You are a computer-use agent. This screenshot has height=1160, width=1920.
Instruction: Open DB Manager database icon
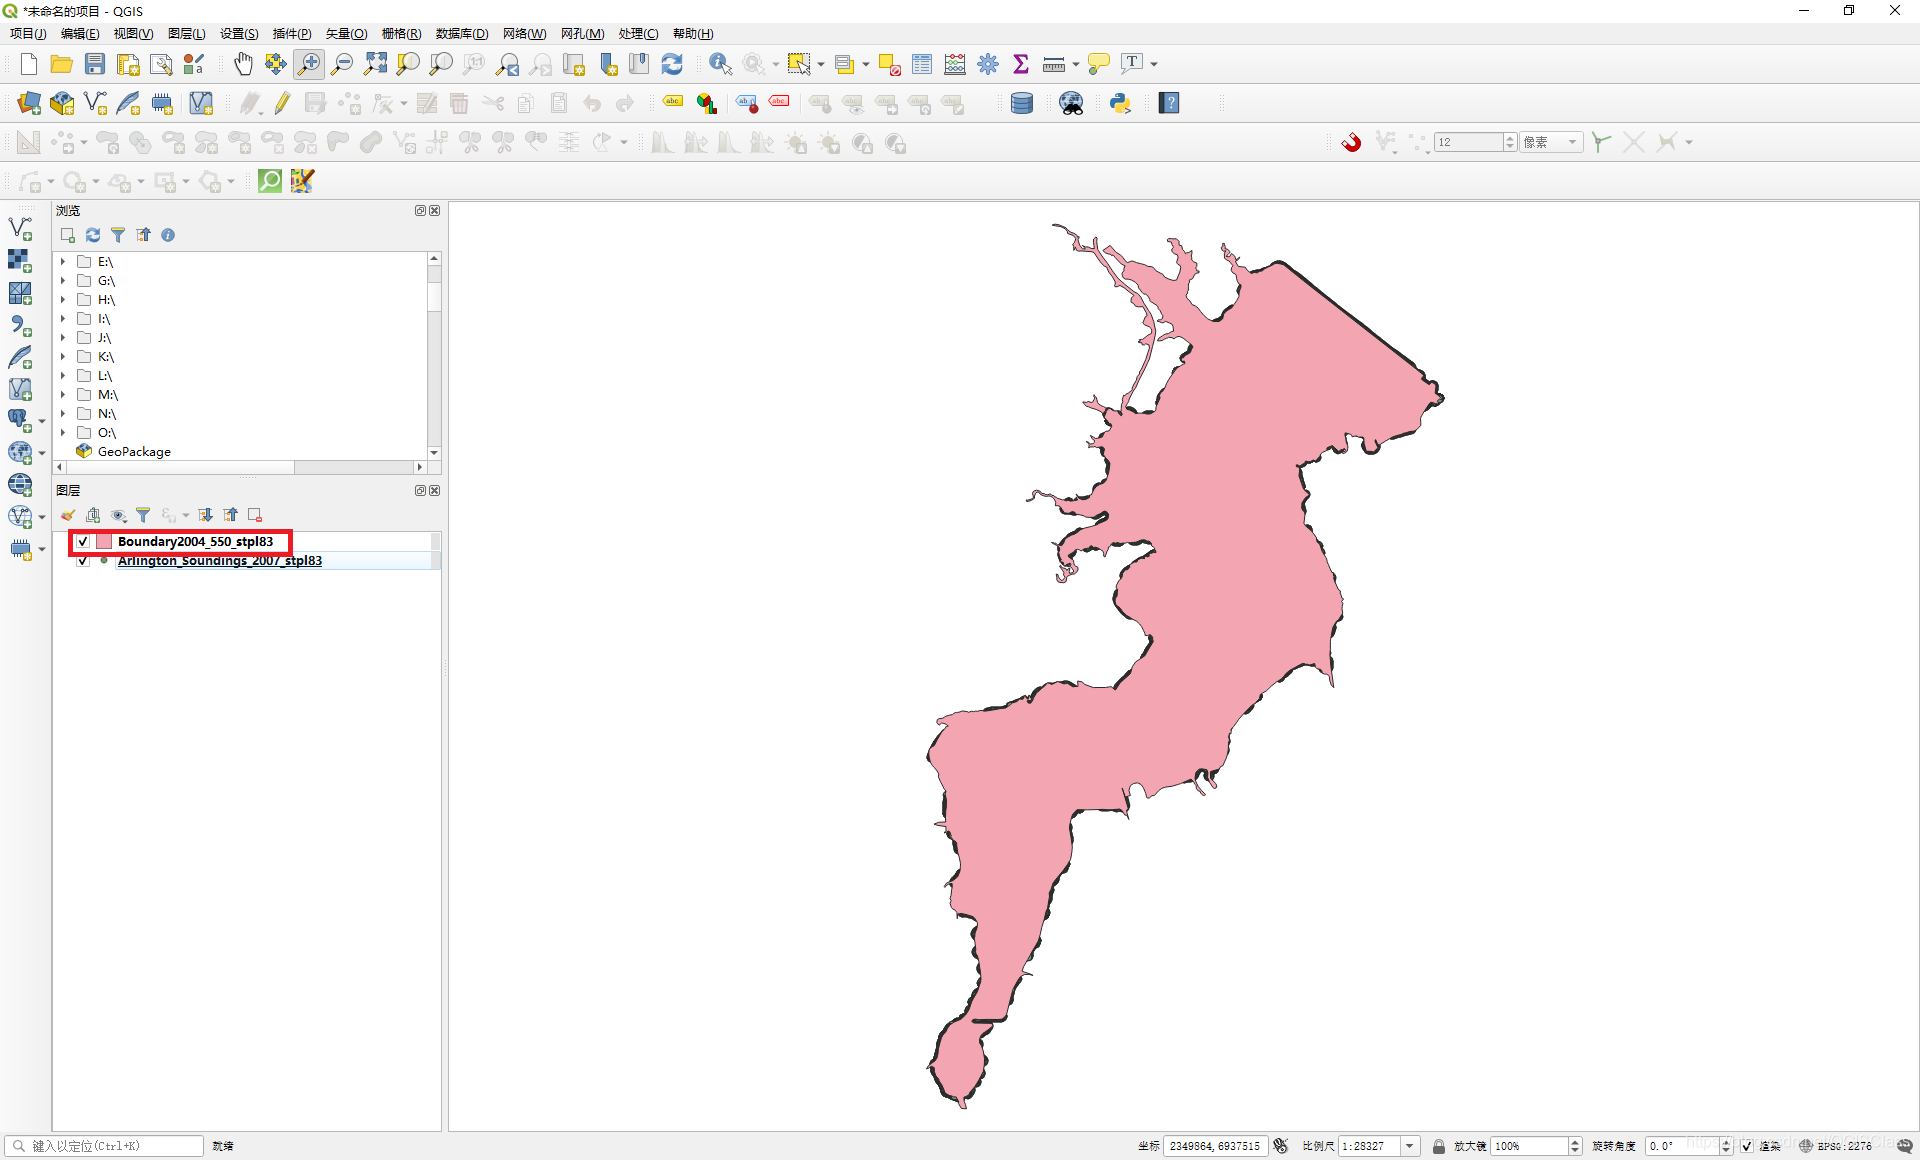(x=1022, y=103)
